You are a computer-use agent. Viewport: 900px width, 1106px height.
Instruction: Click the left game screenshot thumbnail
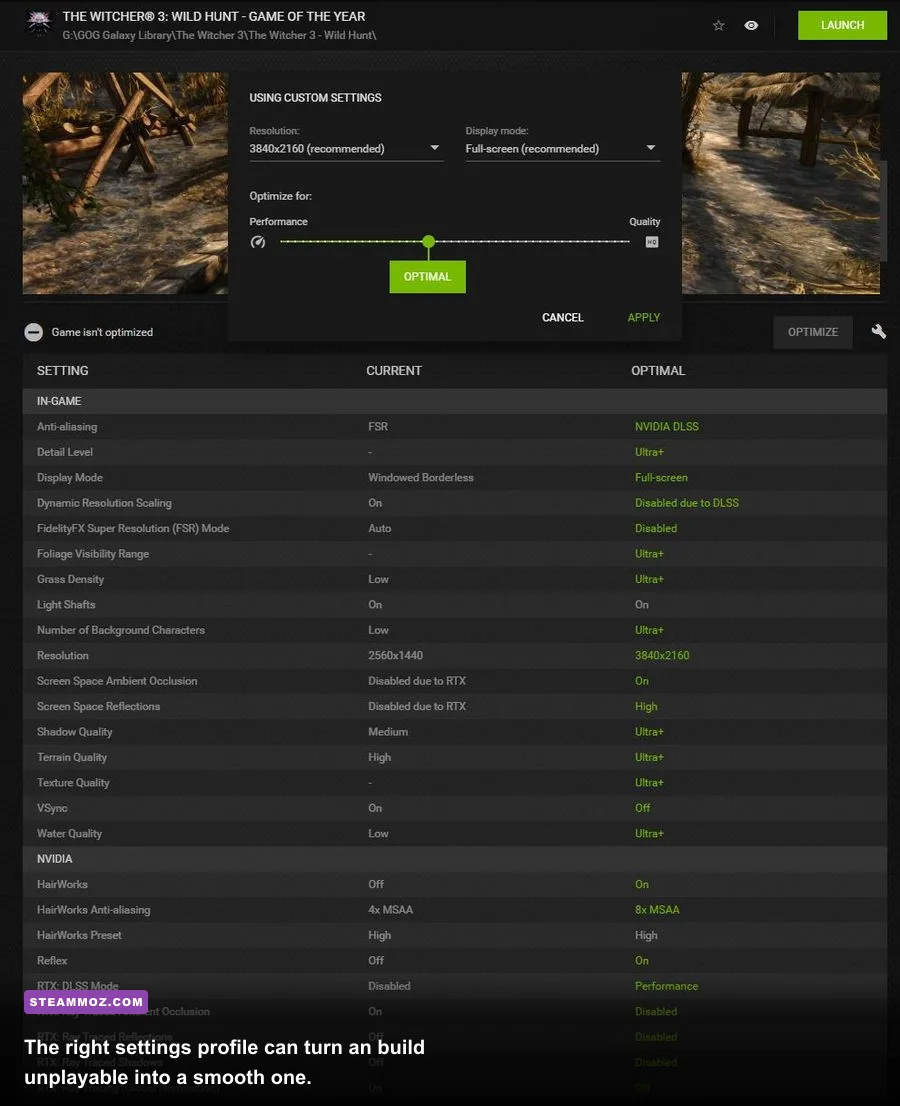[125, 183]
